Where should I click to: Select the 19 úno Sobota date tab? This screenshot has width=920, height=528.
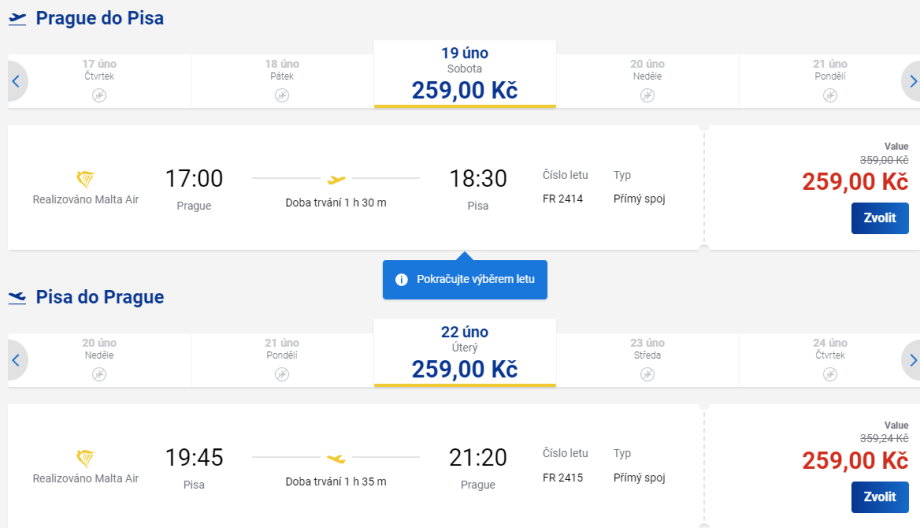(x=464, y=74)
